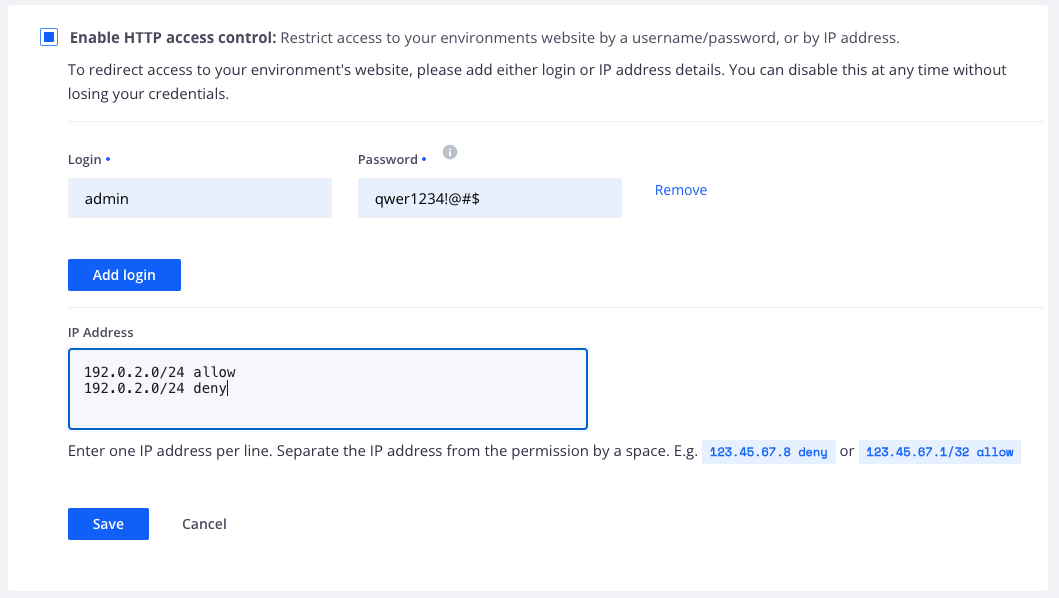The image size is (1059, 598).
Task: Click the helper text about one IP per line
Action: tap(380, 451)
